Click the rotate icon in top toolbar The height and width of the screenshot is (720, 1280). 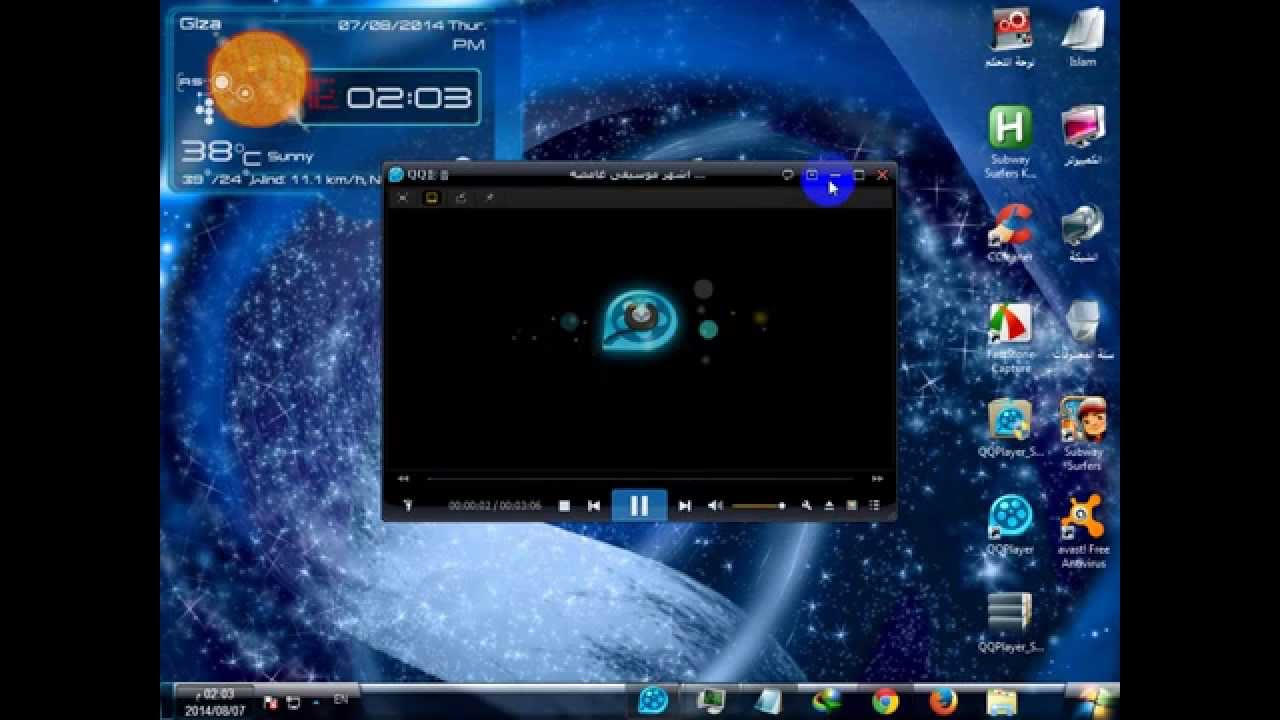461,198
